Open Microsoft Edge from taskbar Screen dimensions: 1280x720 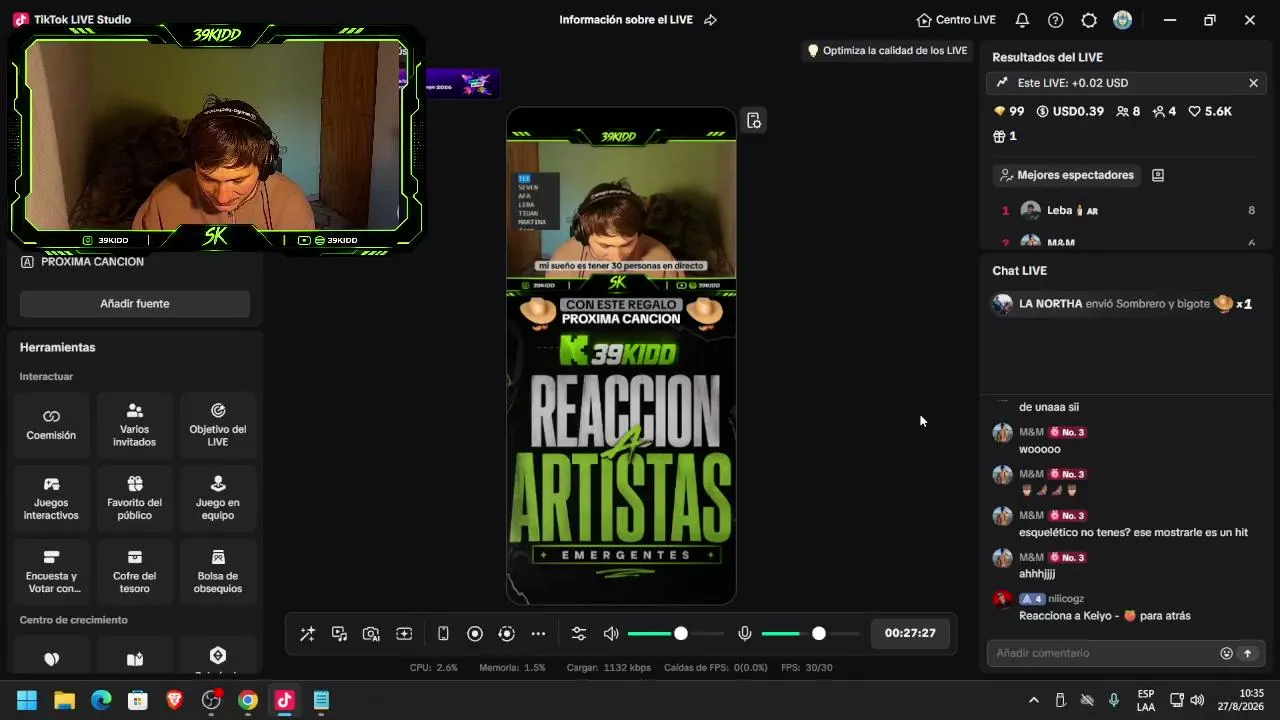(101, 700)
